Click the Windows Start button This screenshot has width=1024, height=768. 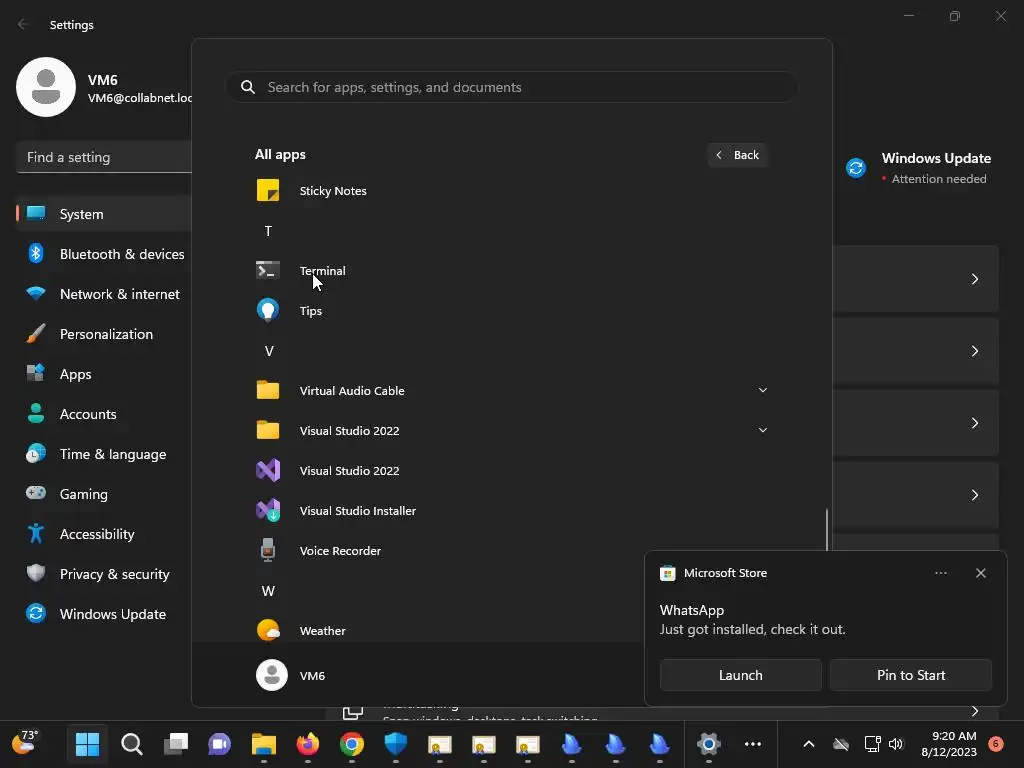coord(88,744)
